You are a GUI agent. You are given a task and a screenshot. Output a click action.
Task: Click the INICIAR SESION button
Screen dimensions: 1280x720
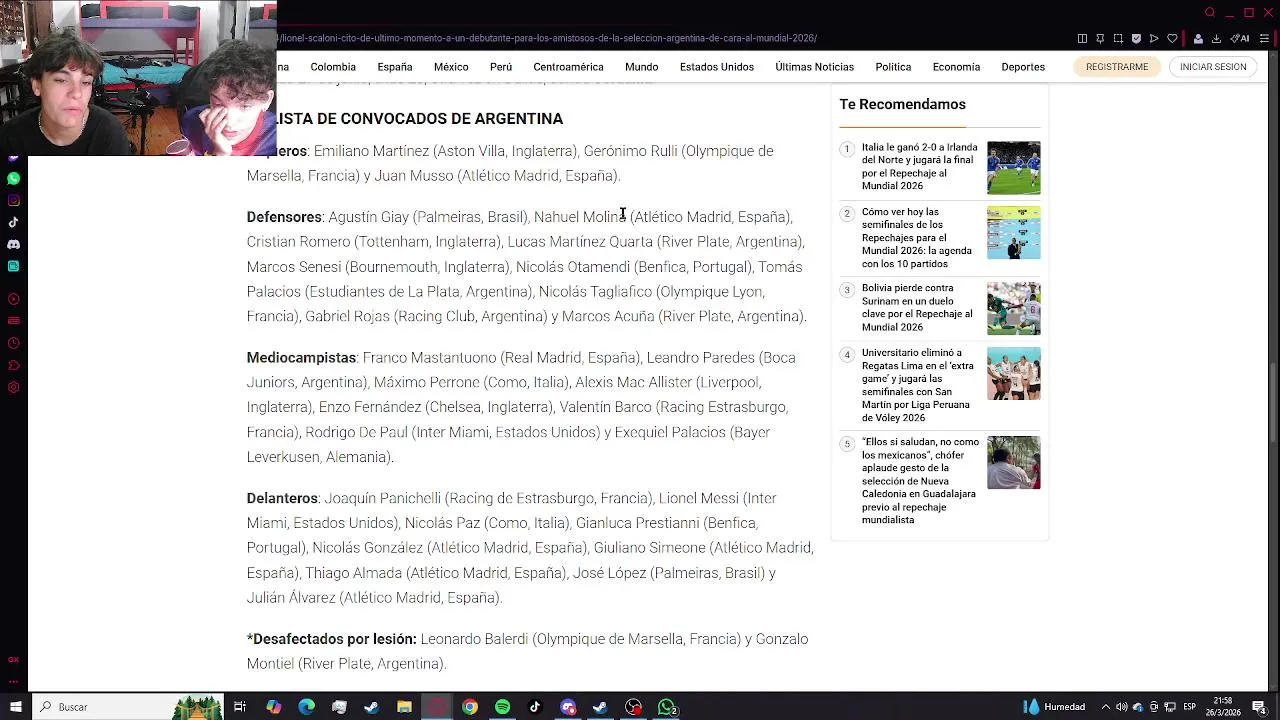(1213, 67)
